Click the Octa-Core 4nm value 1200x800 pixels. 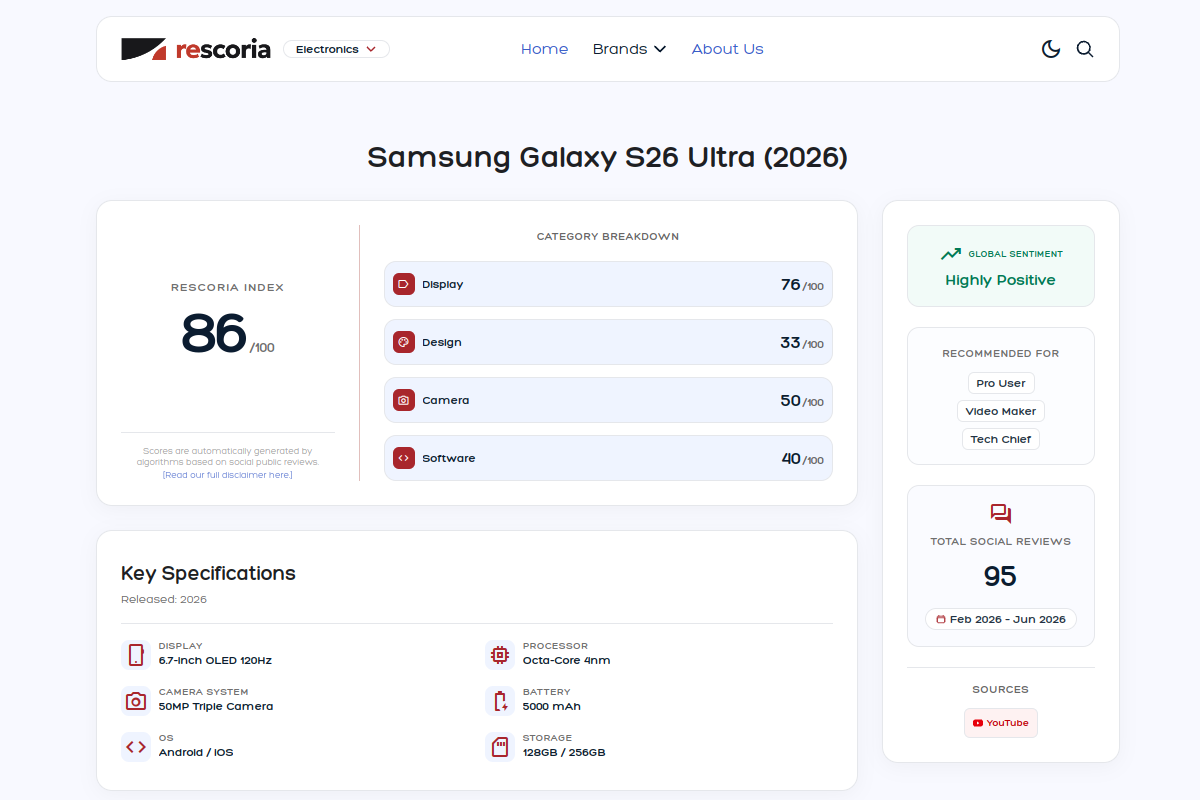566,661
